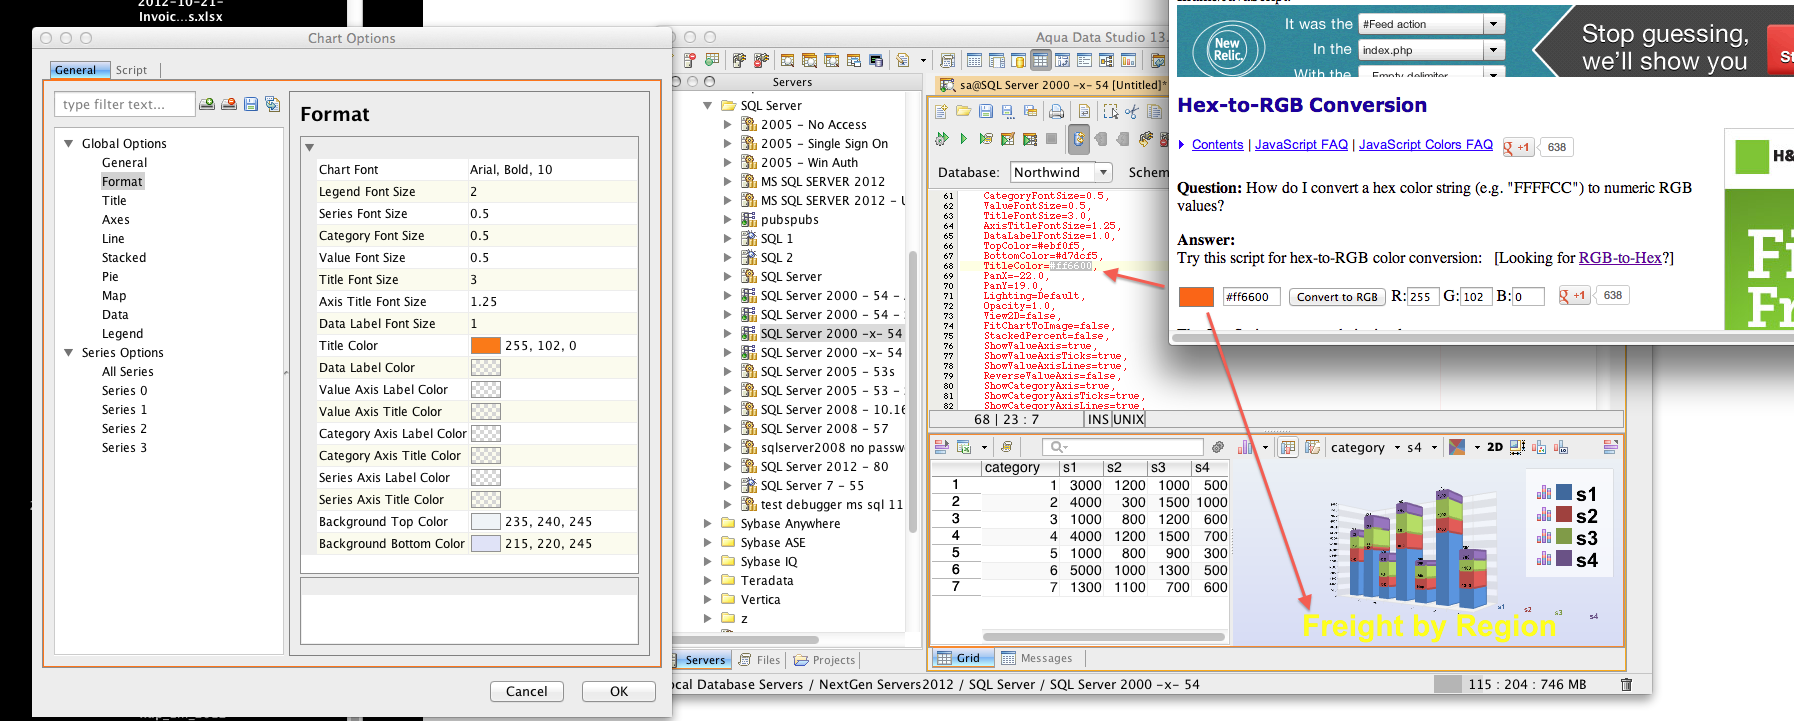Click the type filter text field
1794x721 pixels.
point(124,104)
